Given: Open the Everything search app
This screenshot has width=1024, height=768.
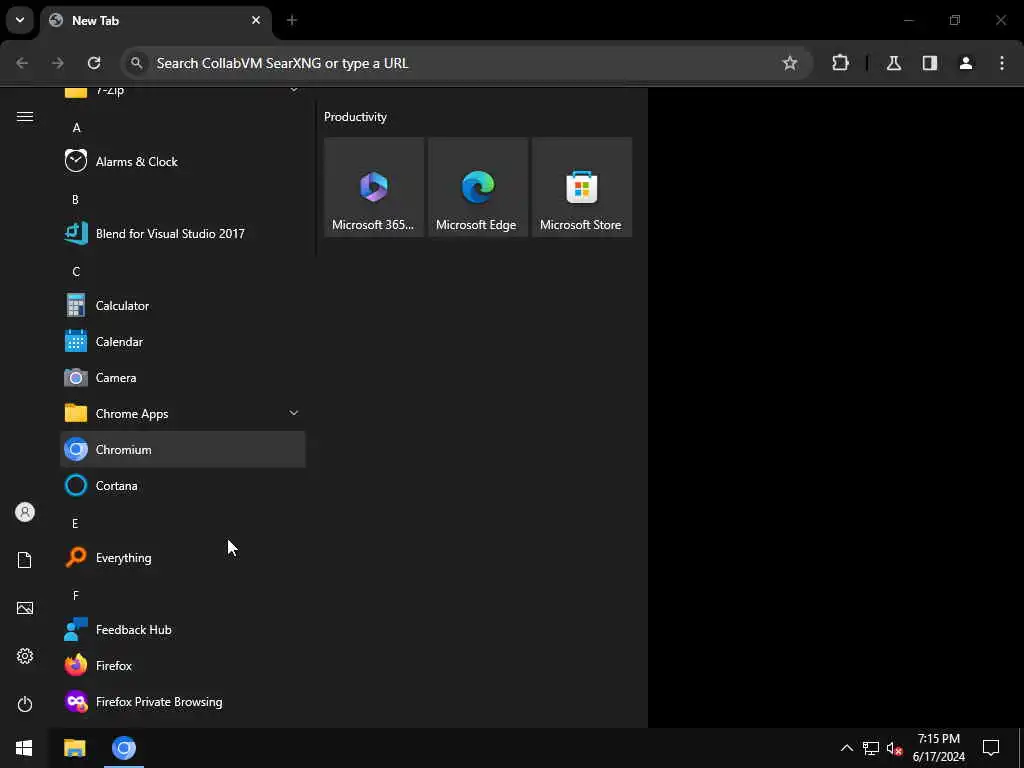Looking at the screenshot, I should click(x=183, y=558).
